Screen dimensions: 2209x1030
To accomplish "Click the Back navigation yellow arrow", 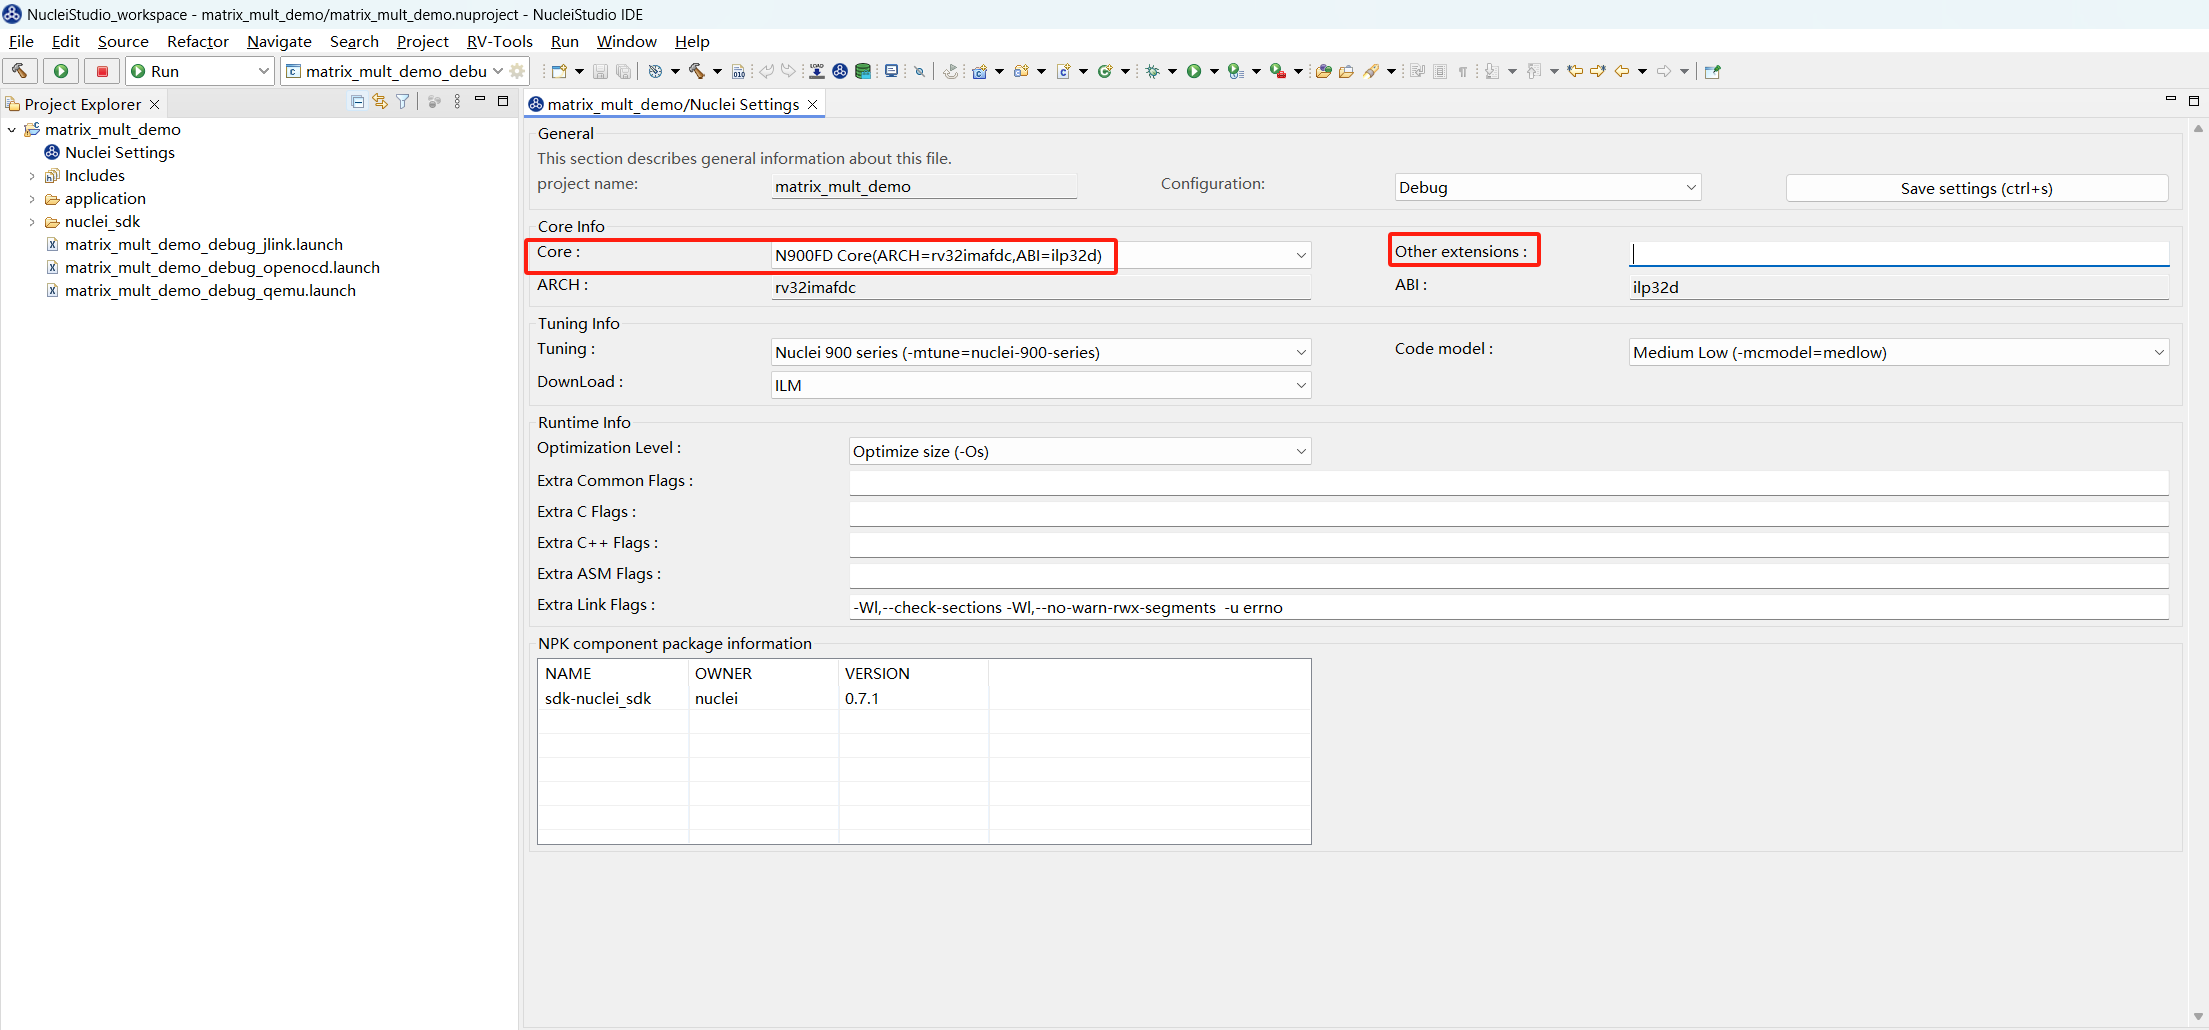I will (1621, 71).
